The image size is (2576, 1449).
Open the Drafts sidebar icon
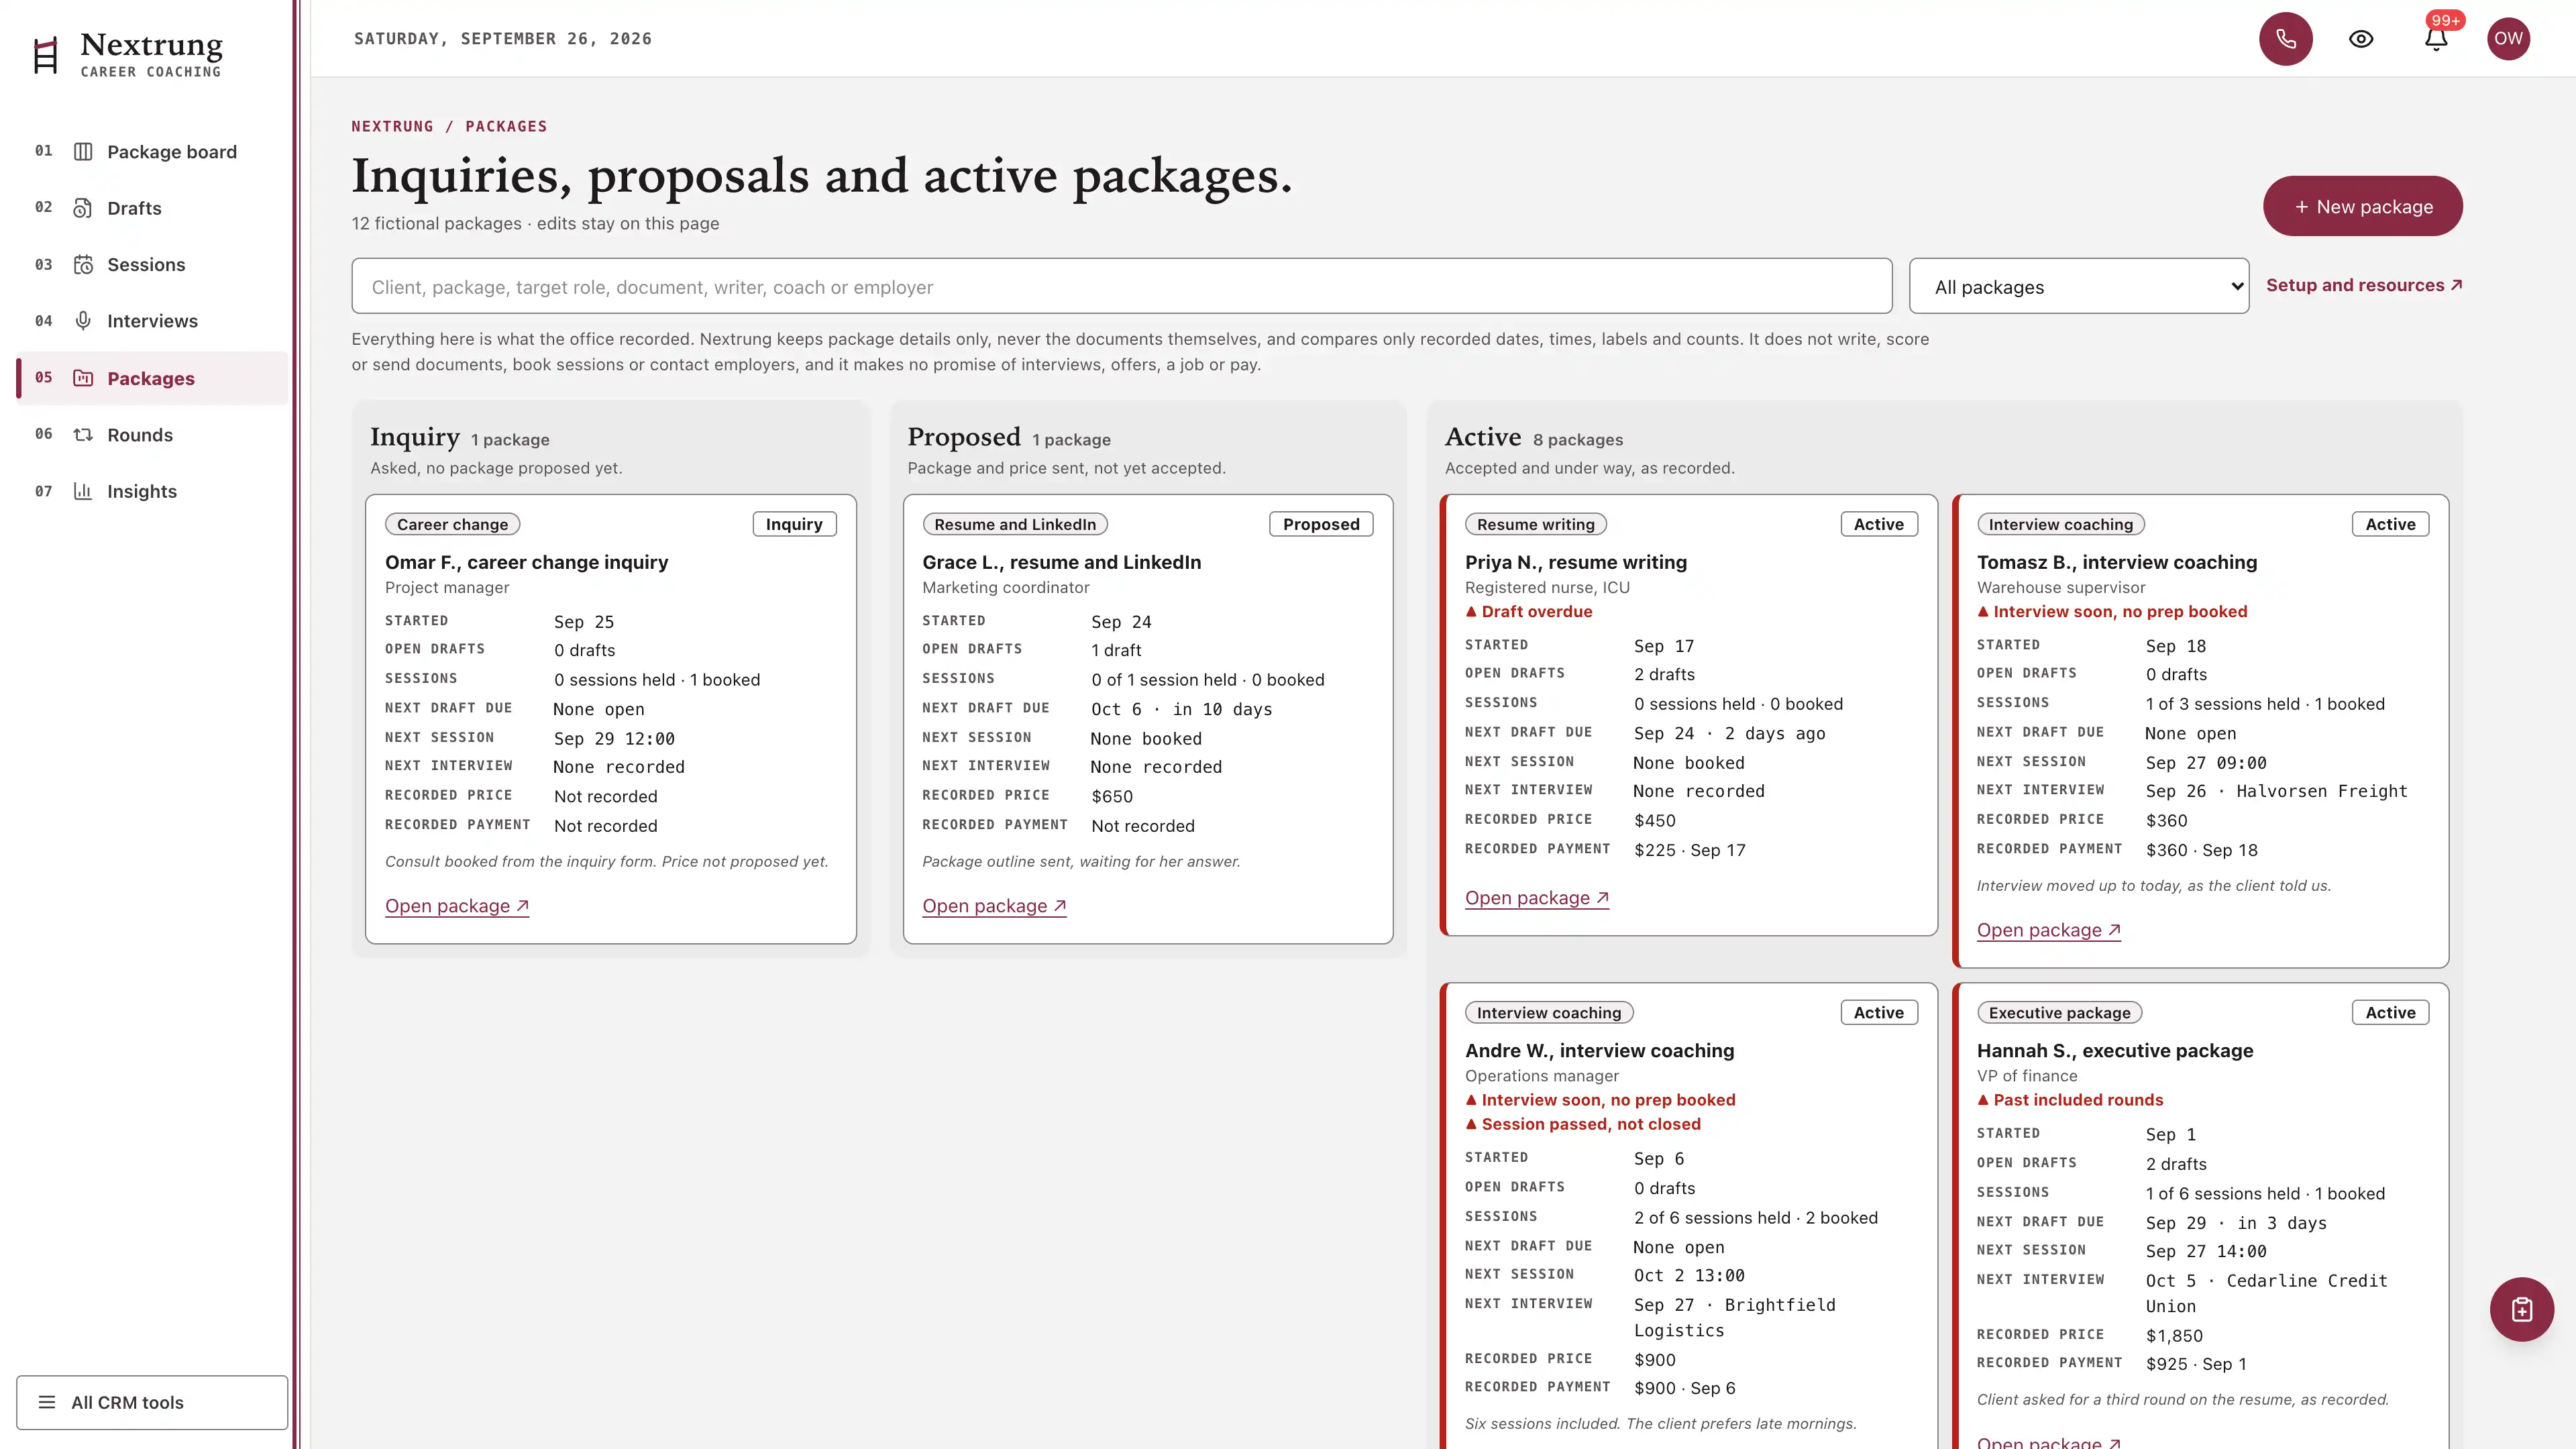coord(83,208)
